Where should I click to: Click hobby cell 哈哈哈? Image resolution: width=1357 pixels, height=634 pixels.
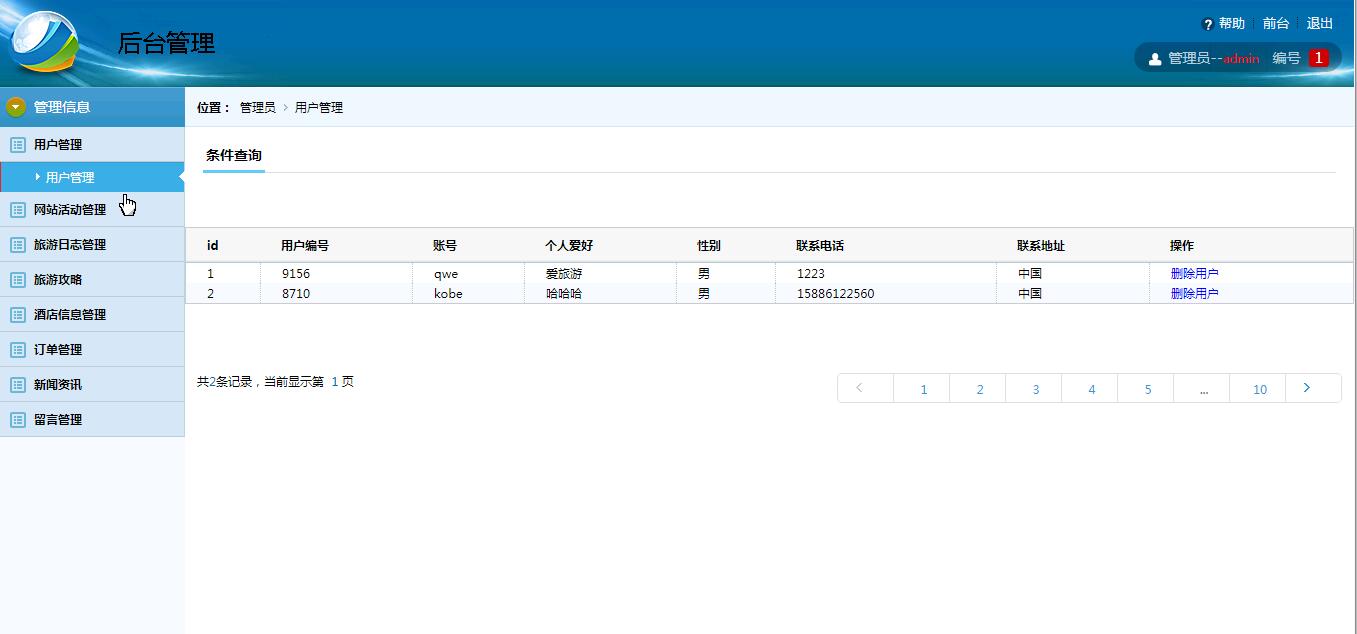pos(564,294)
